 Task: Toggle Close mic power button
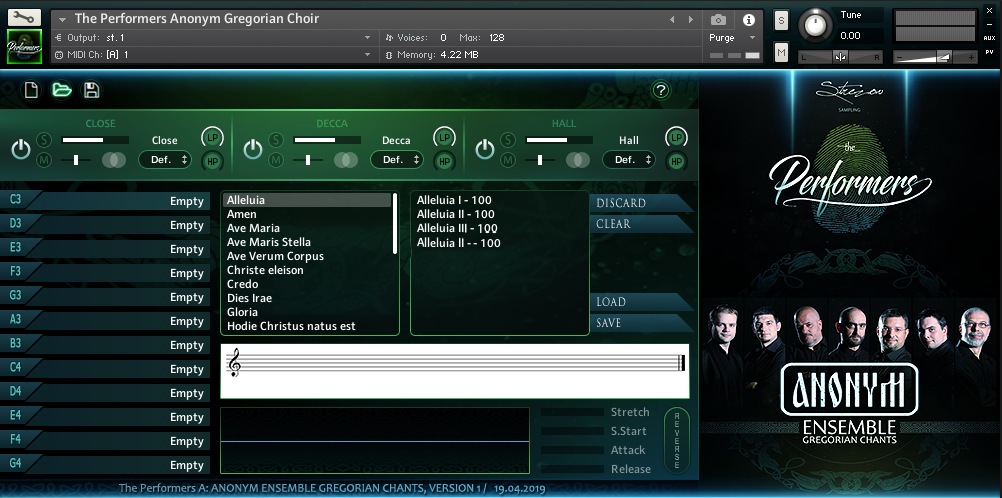click(x=21, y=150)
